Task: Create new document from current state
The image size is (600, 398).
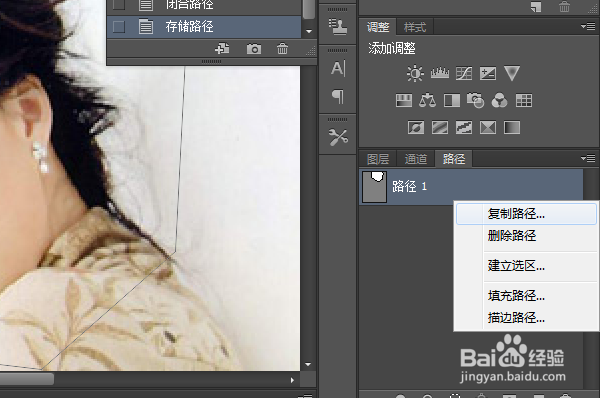Action: tap(222, 49)
